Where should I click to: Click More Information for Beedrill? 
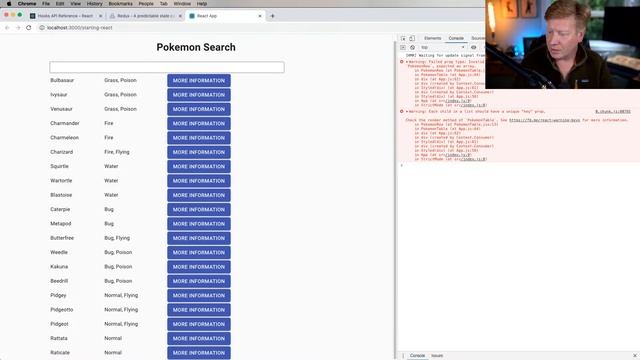coord(199,281)
